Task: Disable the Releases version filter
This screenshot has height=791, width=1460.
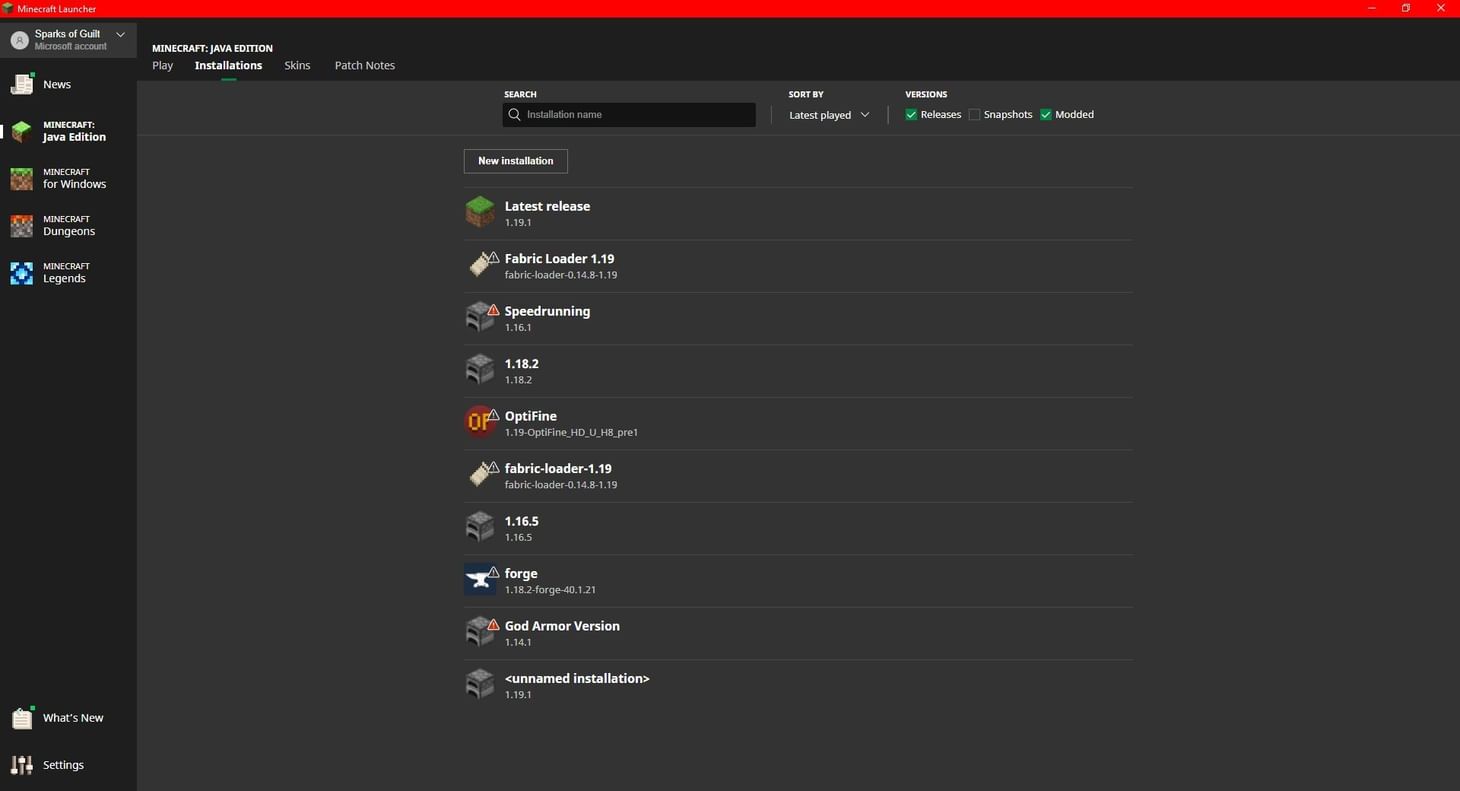Action: pyautogui.click(x=911, y=114)
